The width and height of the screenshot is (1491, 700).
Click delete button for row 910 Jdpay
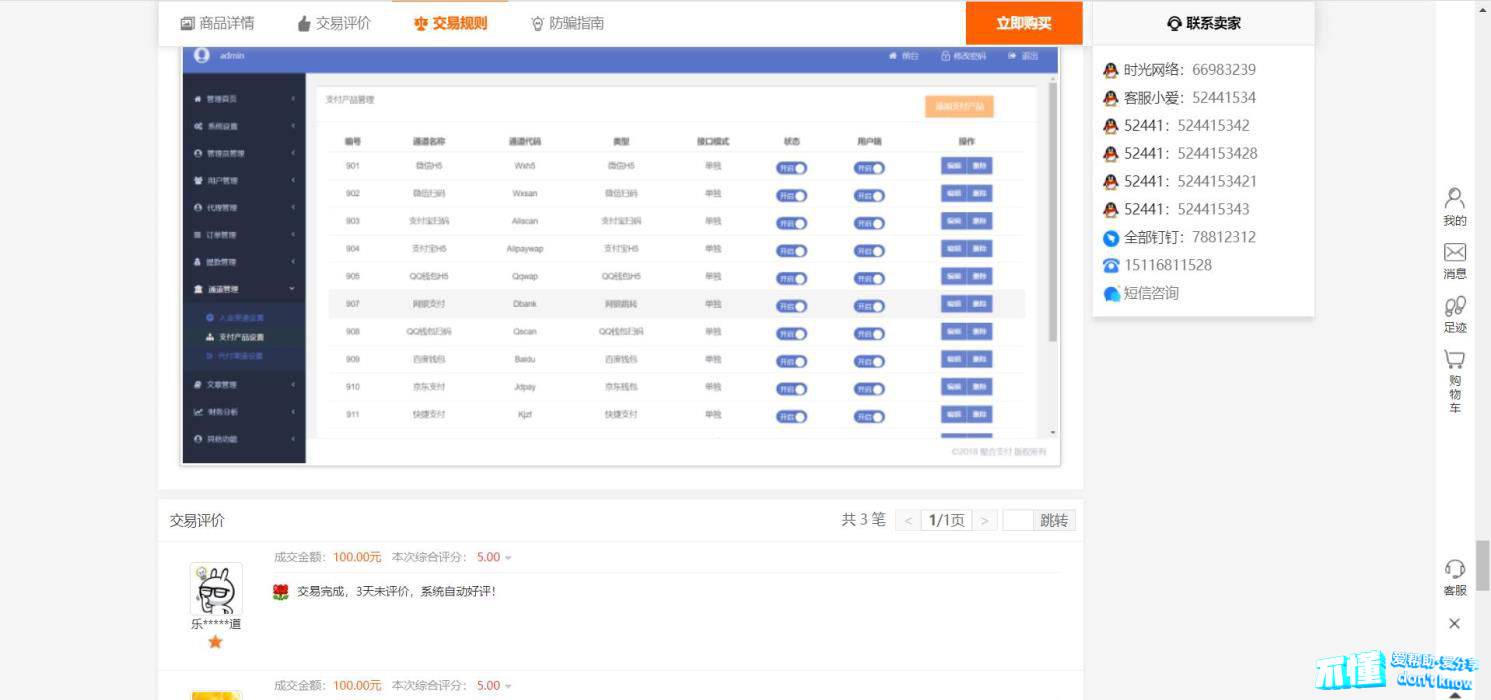click(980, 387)
